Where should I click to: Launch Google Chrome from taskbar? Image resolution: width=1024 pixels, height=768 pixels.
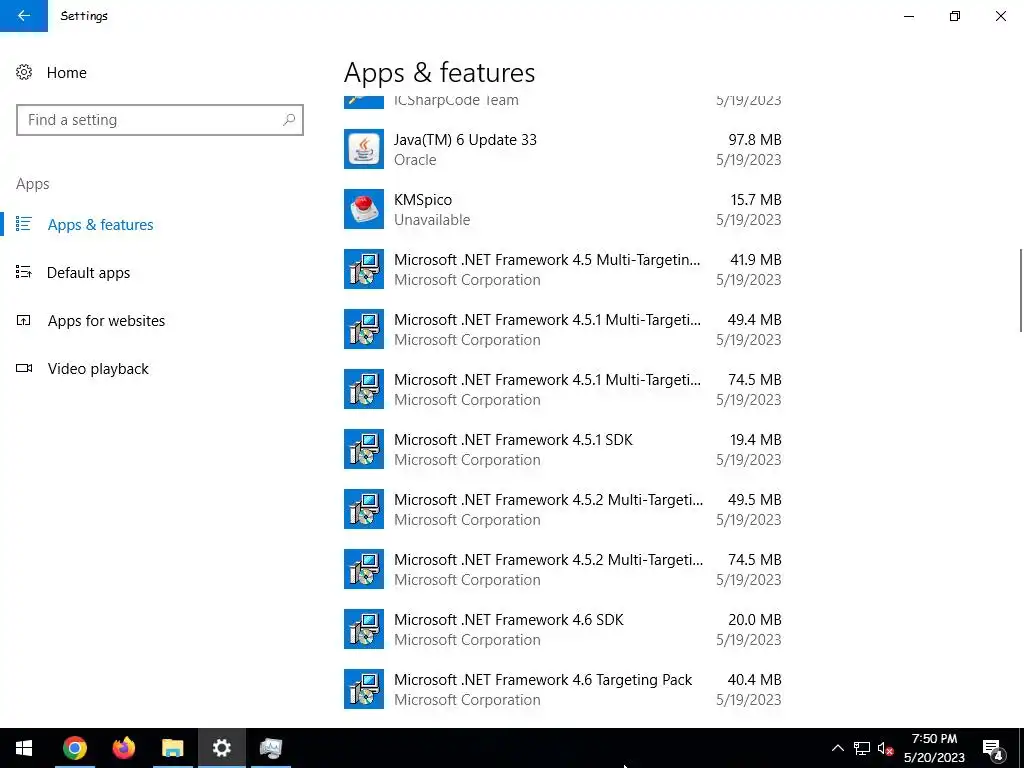click(x=75, y=748)
